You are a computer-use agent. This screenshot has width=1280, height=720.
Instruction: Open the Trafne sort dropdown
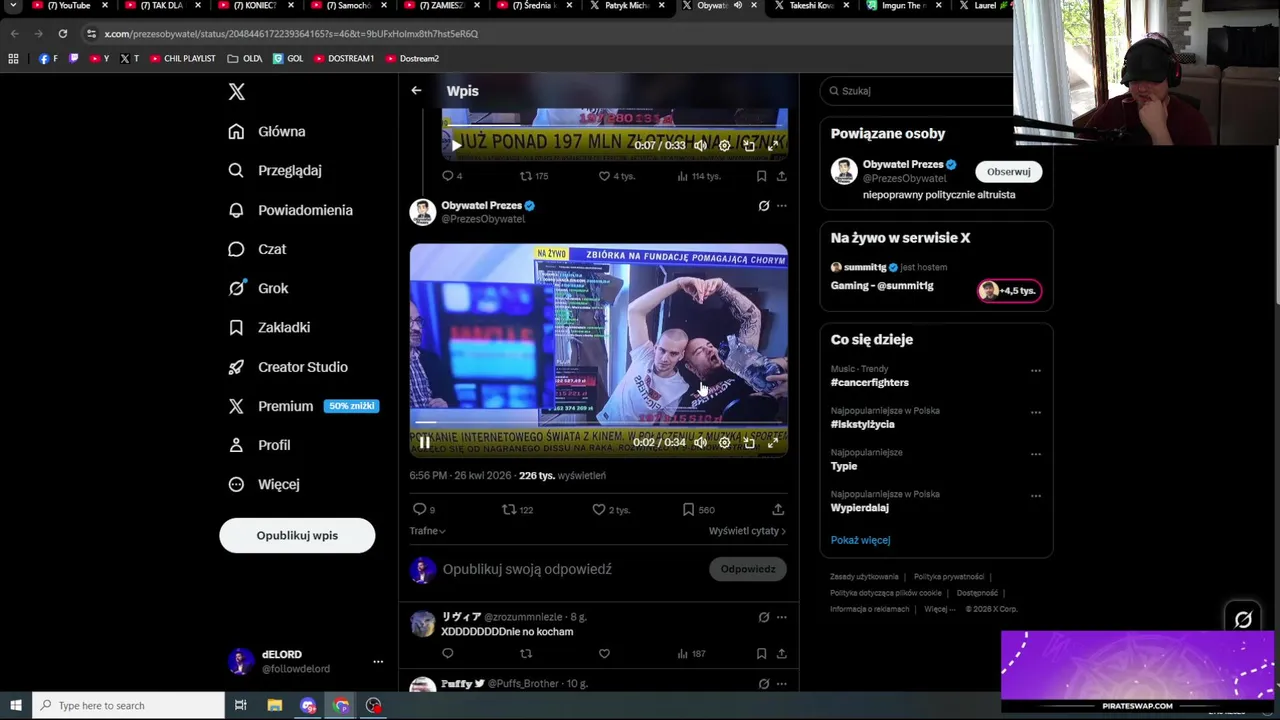pos(427,531)
